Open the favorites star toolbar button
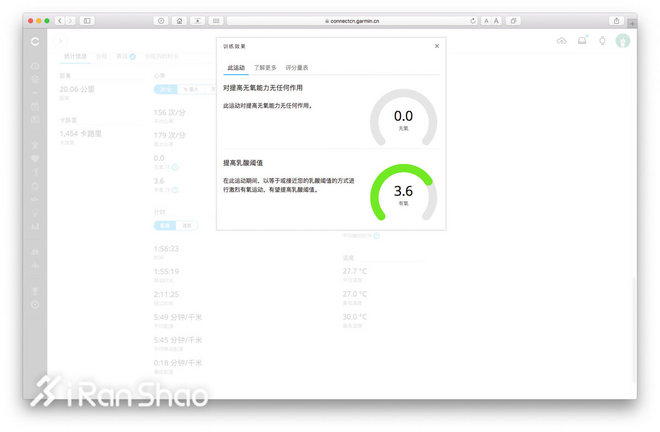 (x=198, y=21)
